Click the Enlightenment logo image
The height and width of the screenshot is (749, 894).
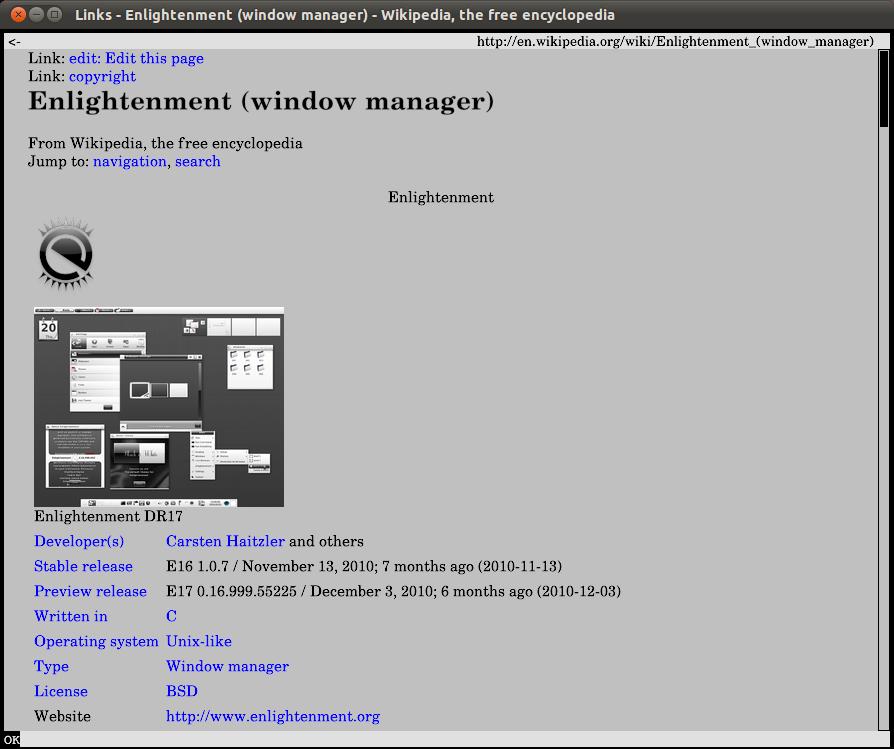pos(66,253)
